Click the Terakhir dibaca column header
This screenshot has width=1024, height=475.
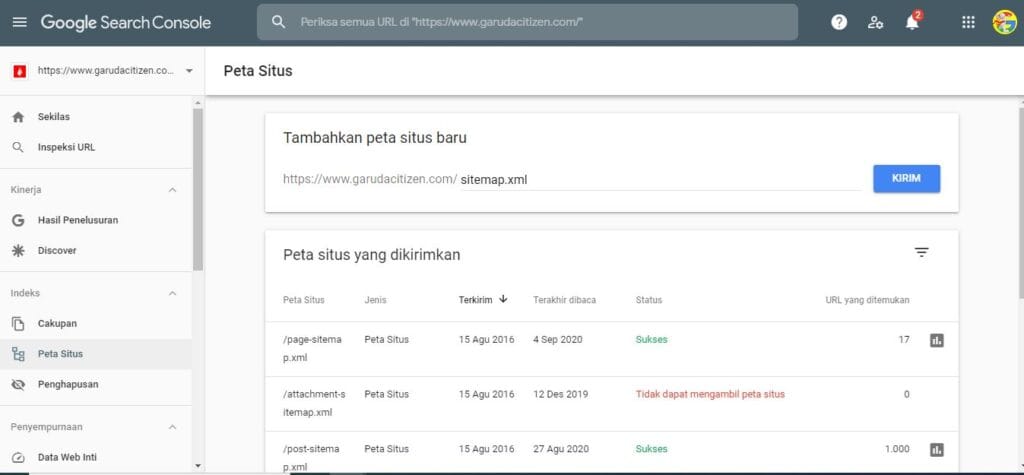[x=564, y=300]
